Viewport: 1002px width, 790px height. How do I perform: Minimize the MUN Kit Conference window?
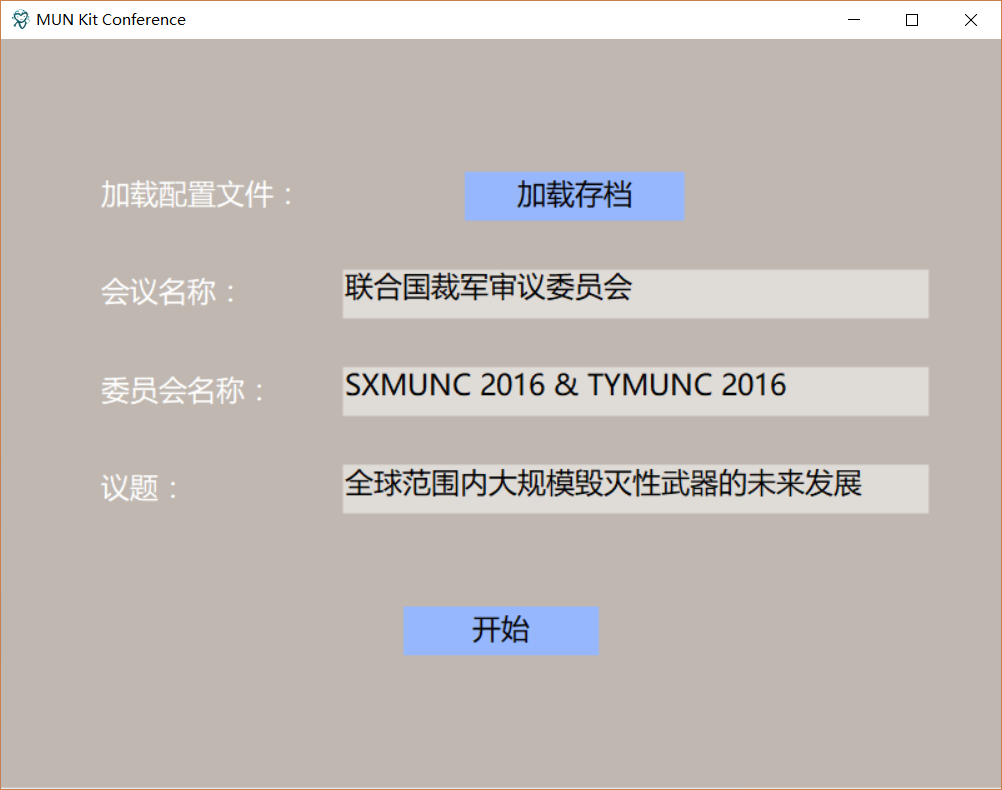pyautogui.click(x=853, y=20)
